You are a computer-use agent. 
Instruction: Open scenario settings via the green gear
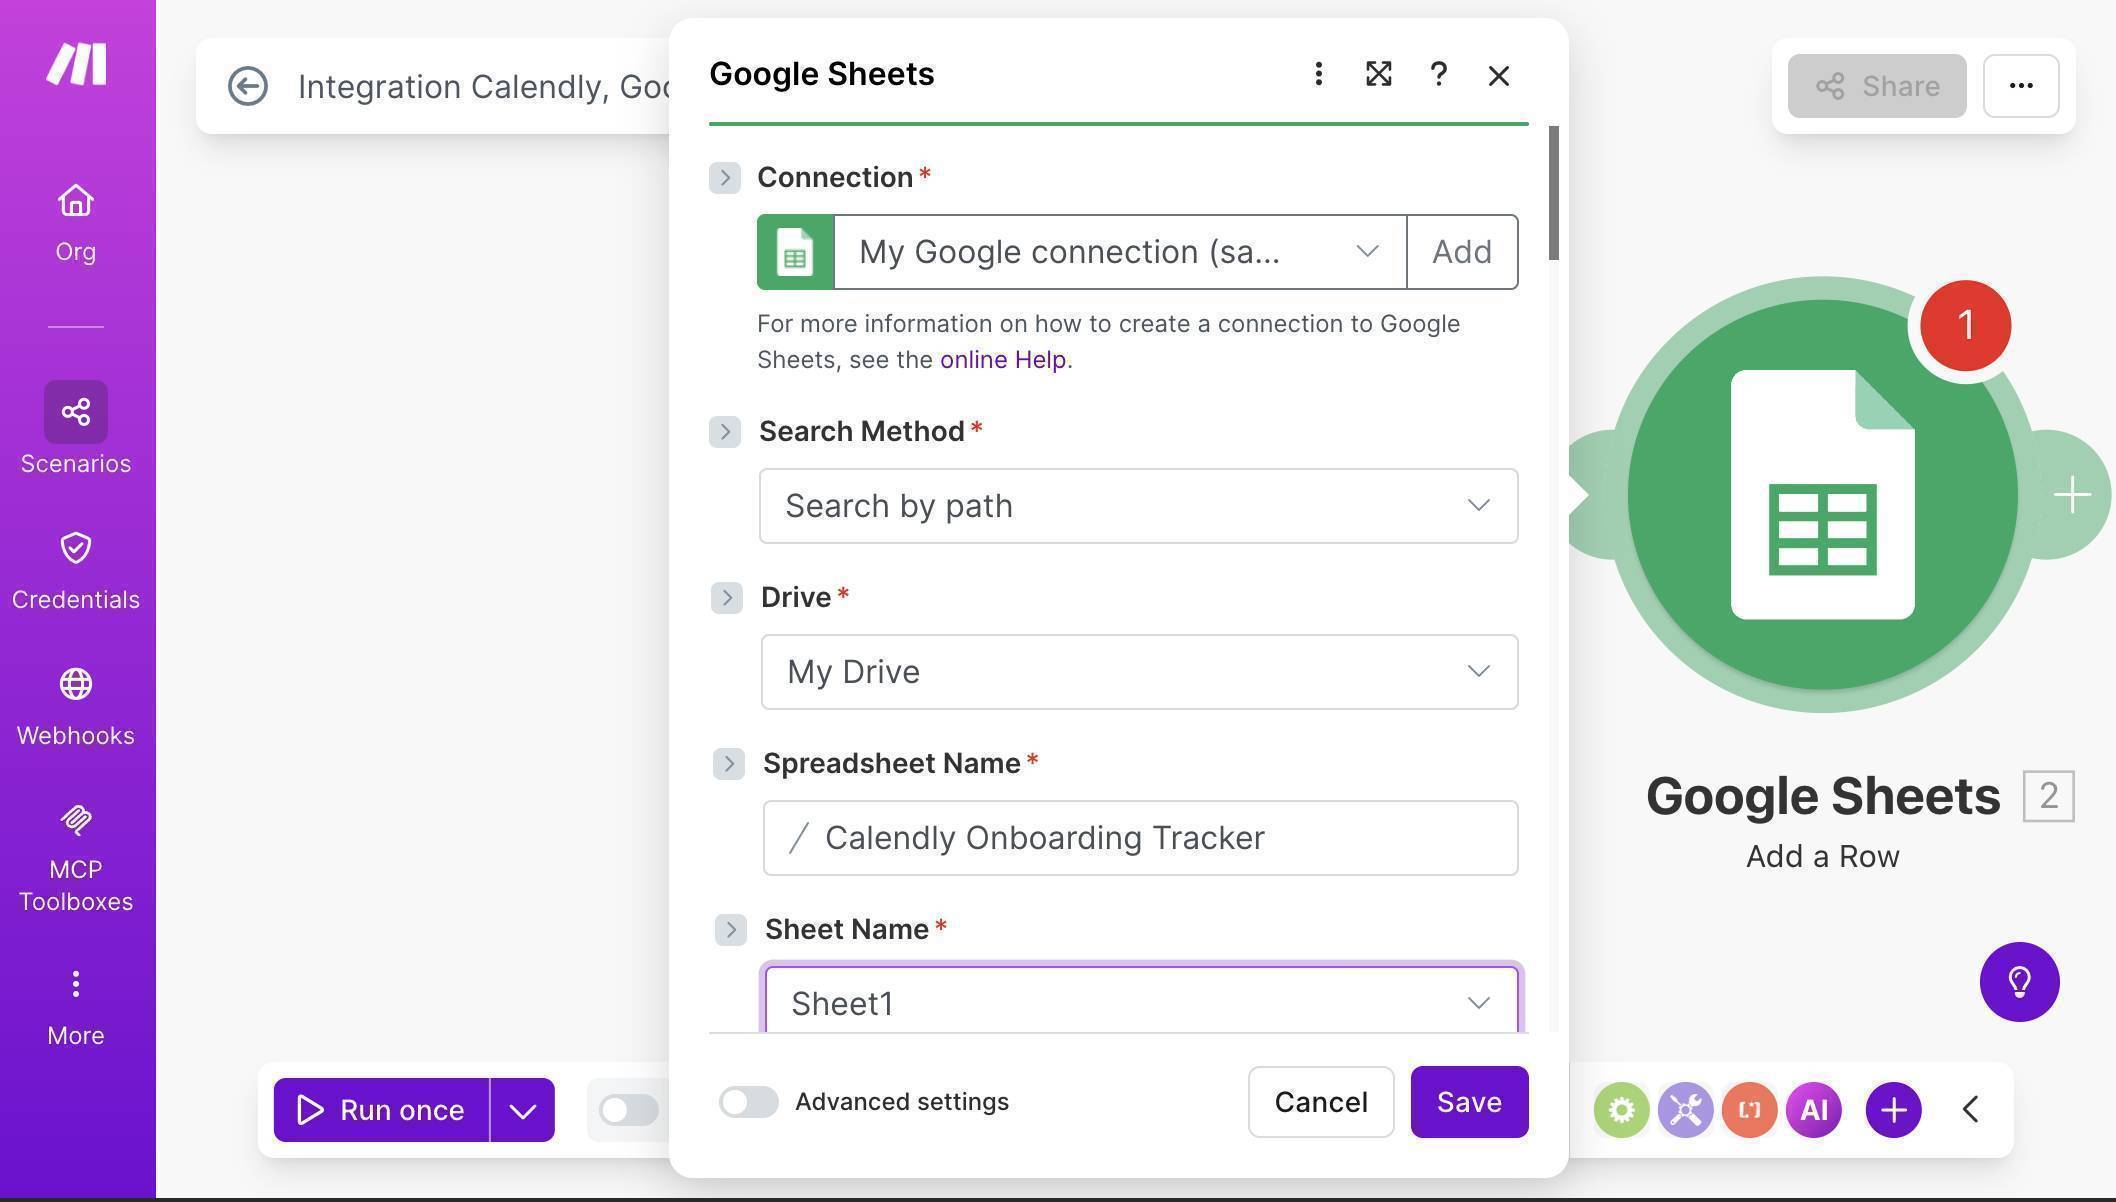(1621, 1109)
